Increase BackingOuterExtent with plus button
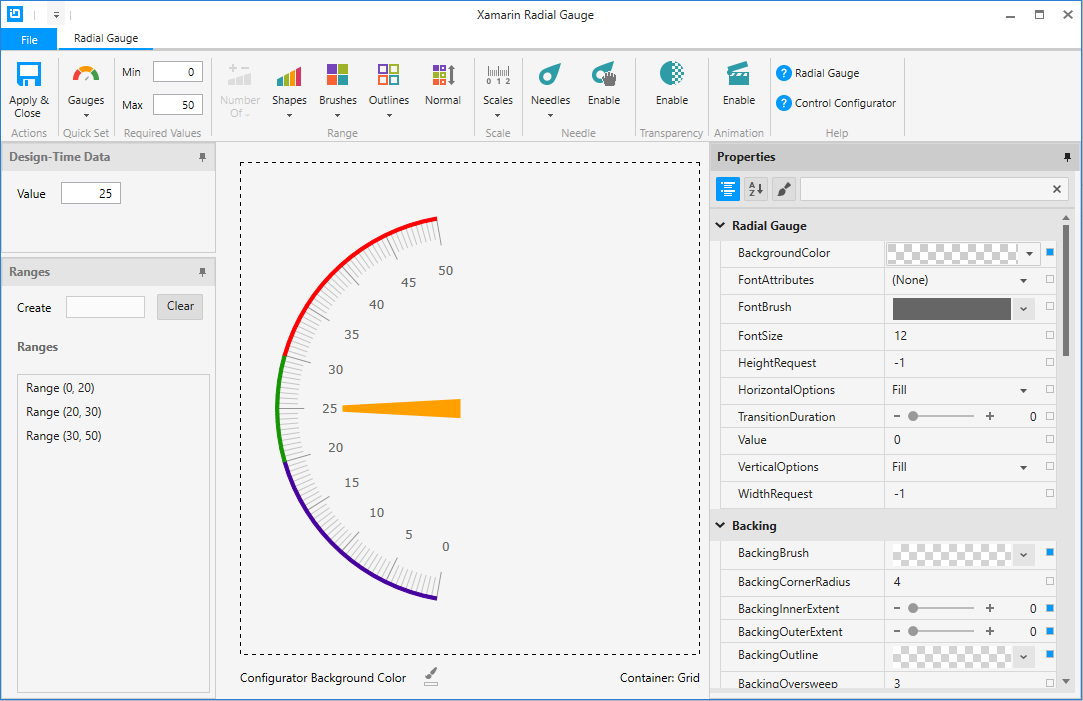The width and height of the screenshot is (1083, 701). 990,631
